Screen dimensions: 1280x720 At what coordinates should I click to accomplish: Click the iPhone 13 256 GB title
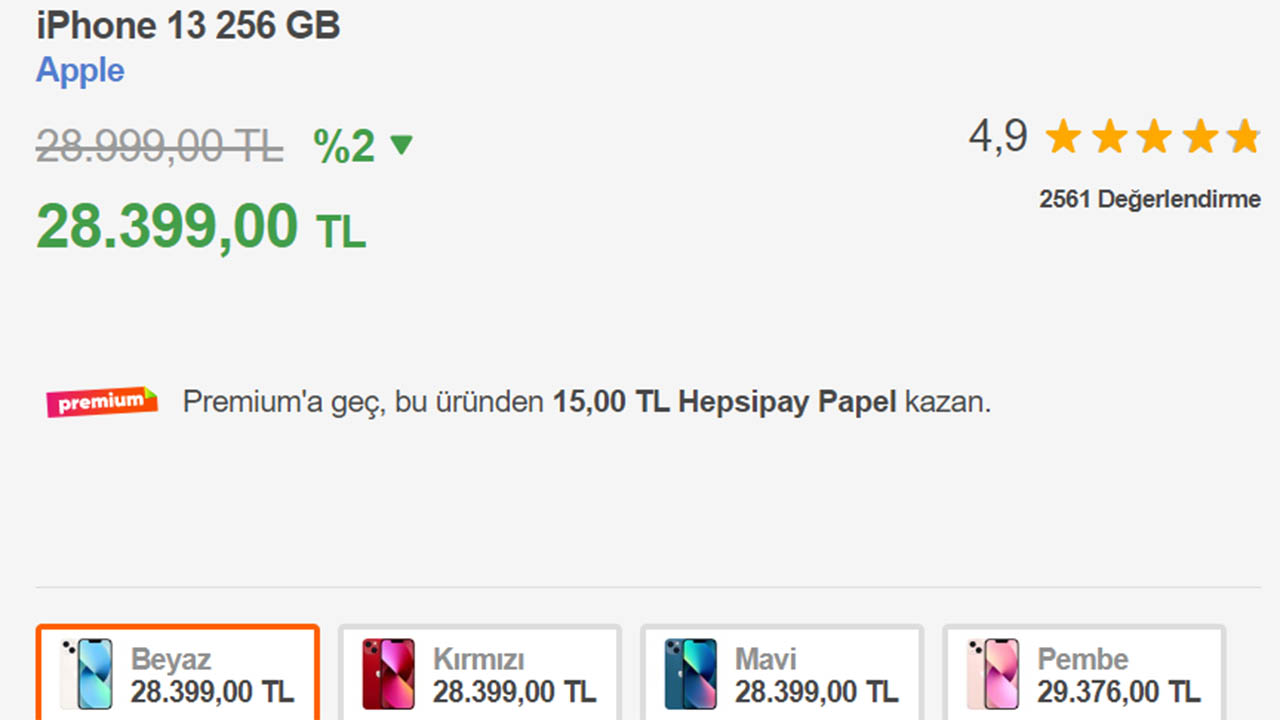[x=188, y=25]
